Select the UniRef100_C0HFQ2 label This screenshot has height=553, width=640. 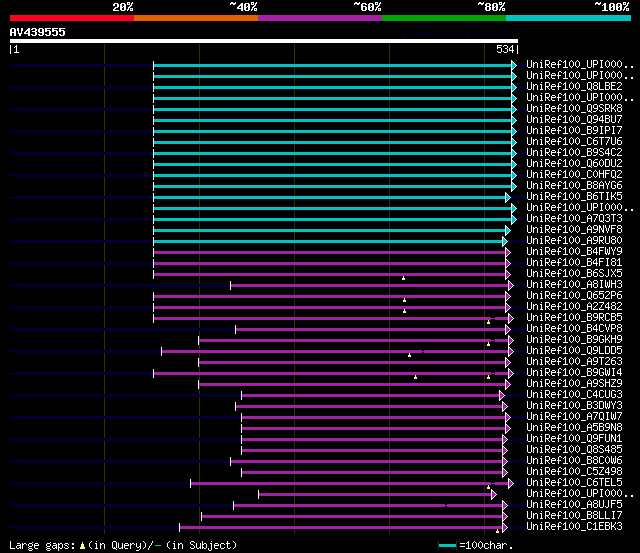574,175
